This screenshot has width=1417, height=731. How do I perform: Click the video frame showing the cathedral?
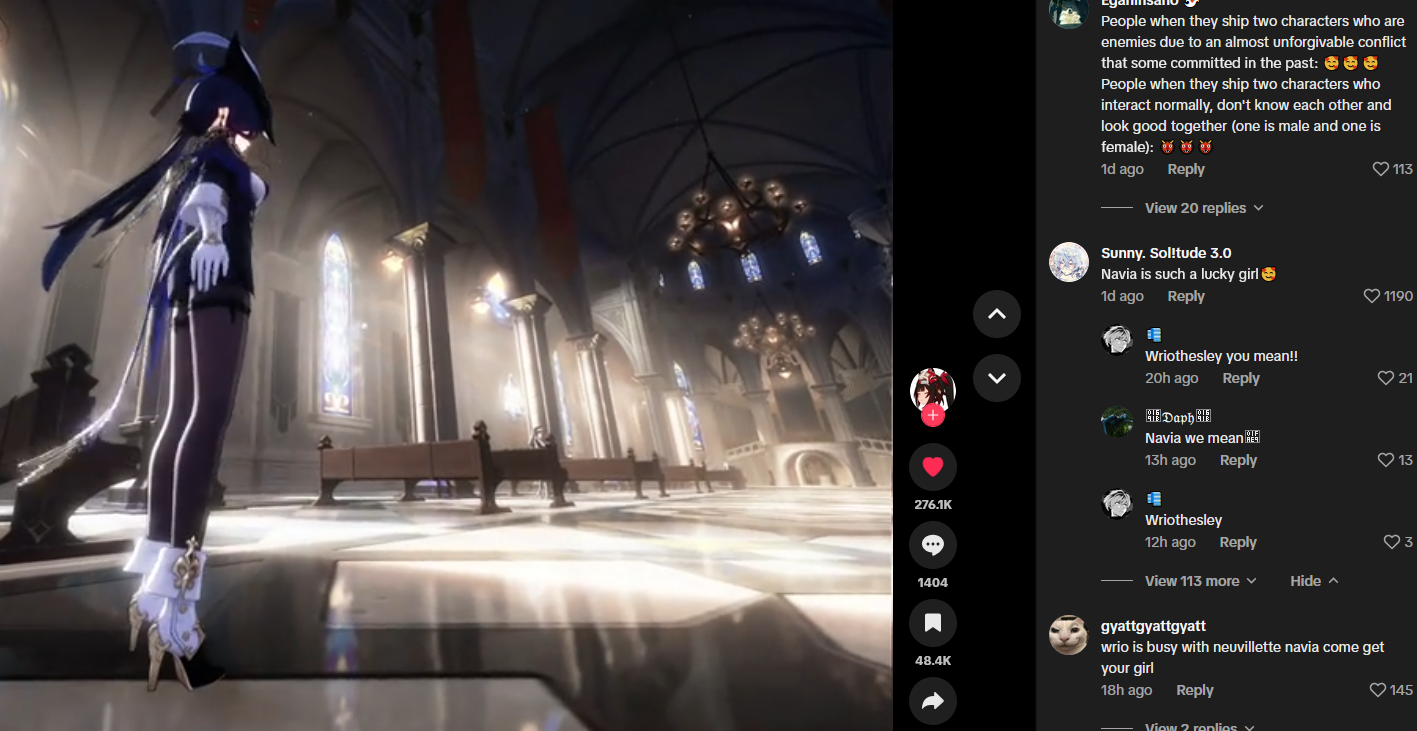[446, 365]
